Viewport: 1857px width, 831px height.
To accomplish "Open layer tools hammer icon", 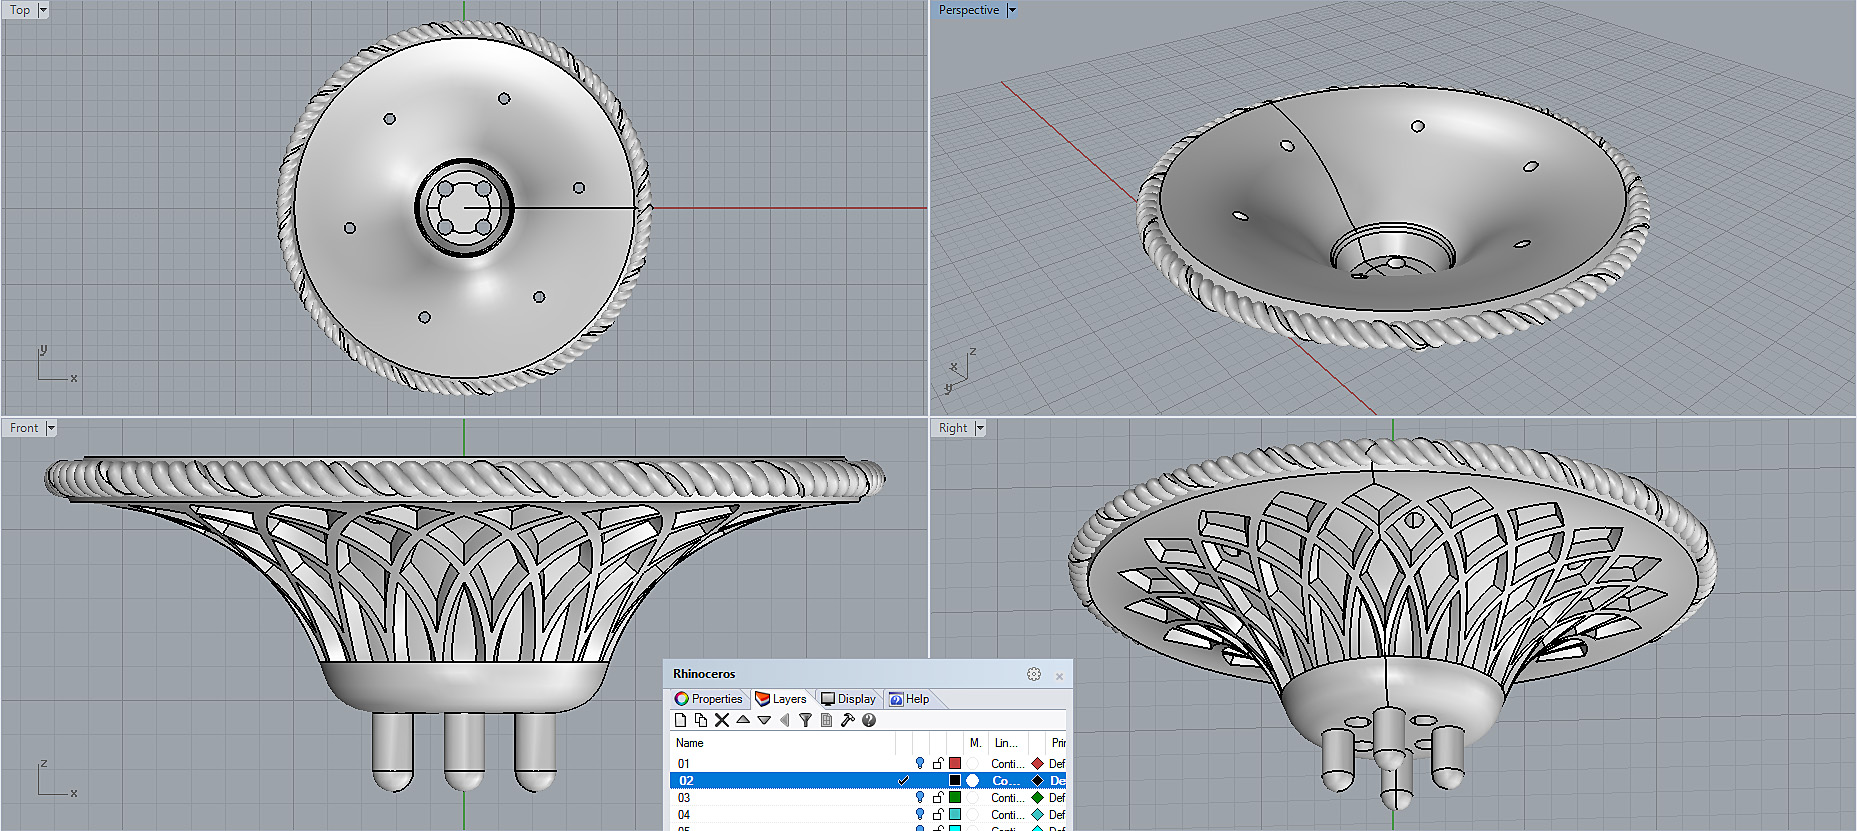I will [x=847, y=720].
